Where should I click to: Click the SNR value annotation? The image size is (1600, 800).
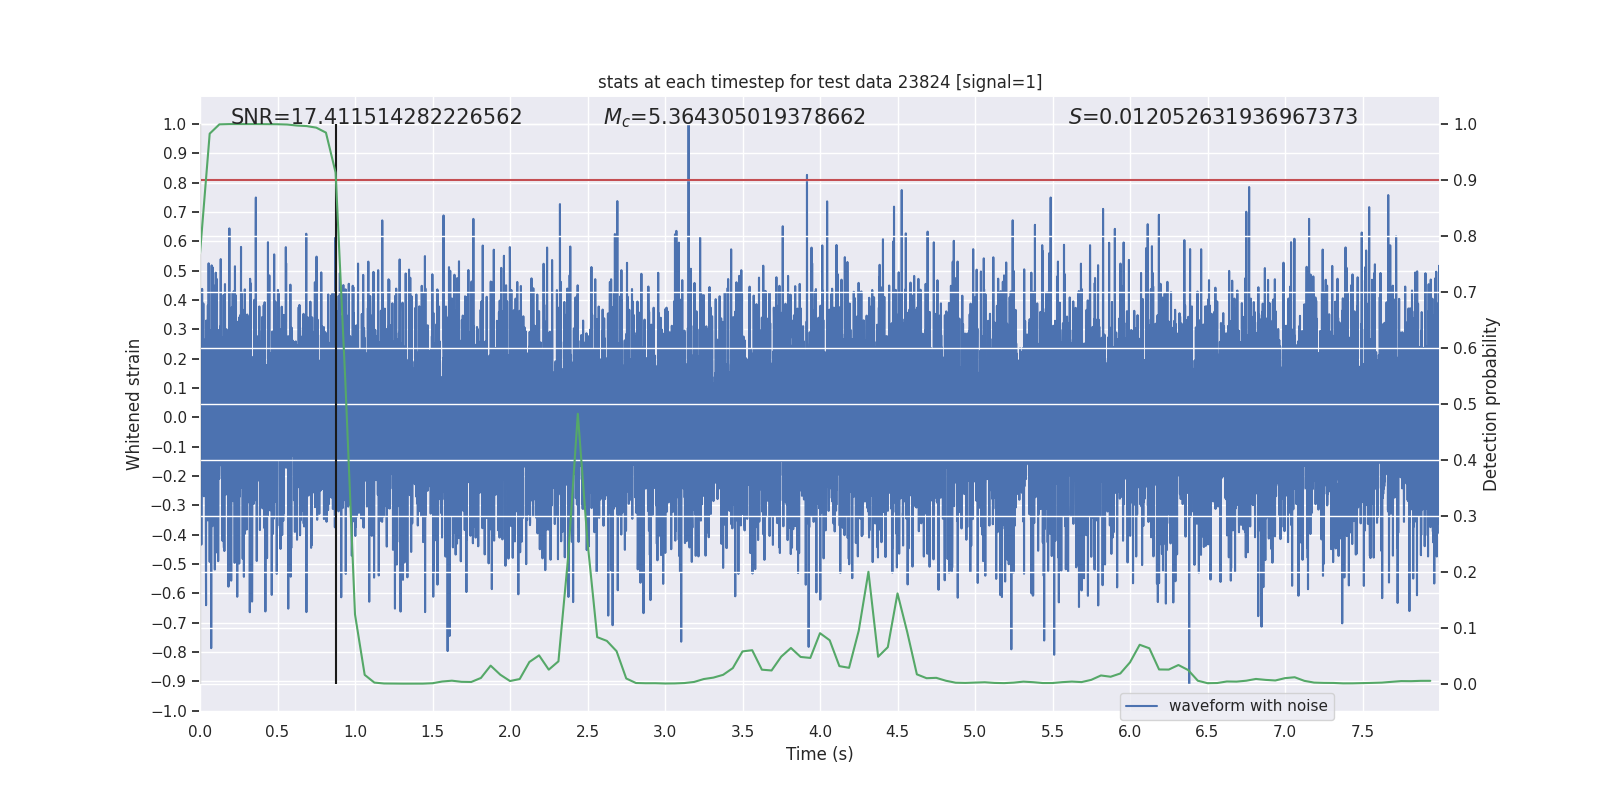pos(376,117)
